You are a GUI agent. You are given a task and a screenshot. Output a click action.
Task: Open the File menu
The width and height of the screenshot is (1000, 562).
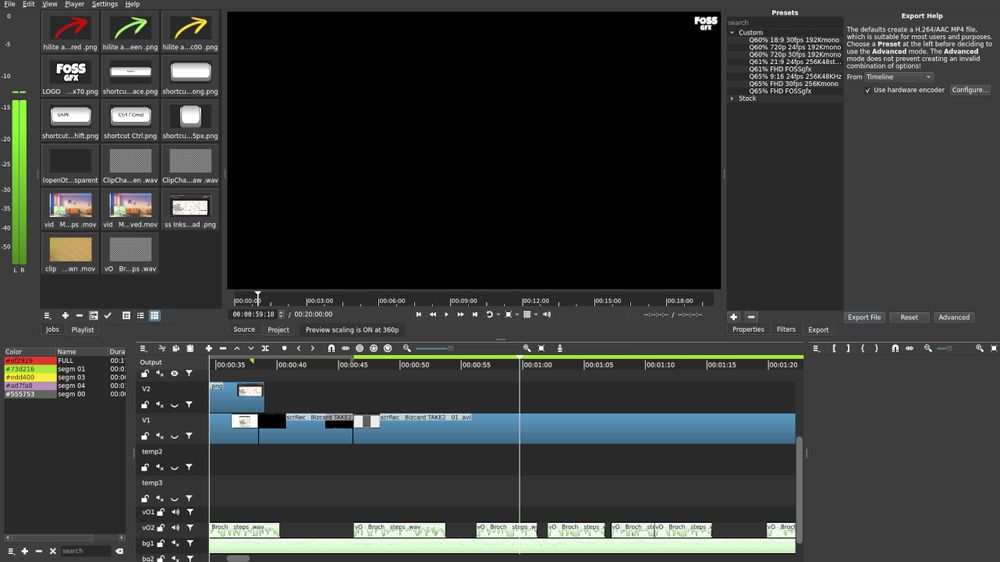coord(10,4)
